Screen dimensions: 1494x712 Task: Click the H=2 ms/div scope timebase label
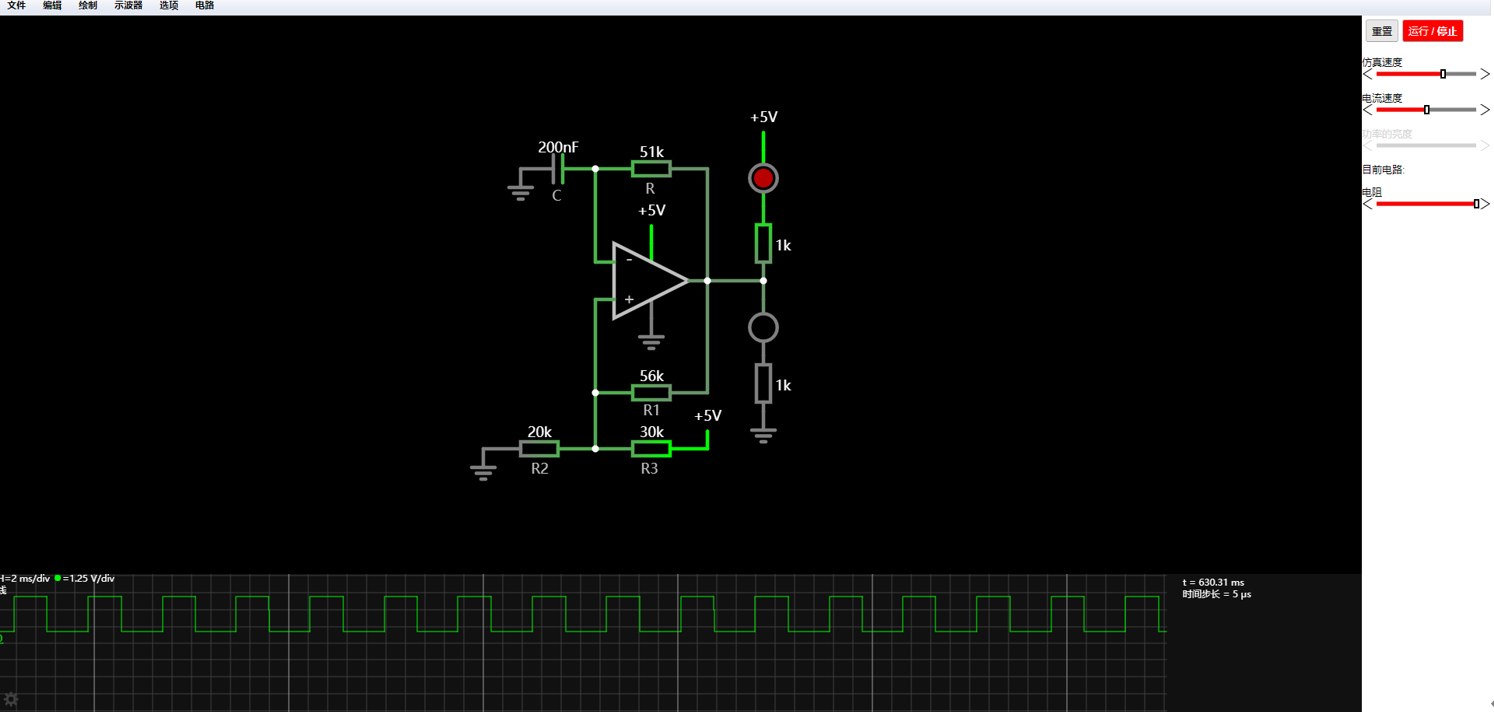25,578
